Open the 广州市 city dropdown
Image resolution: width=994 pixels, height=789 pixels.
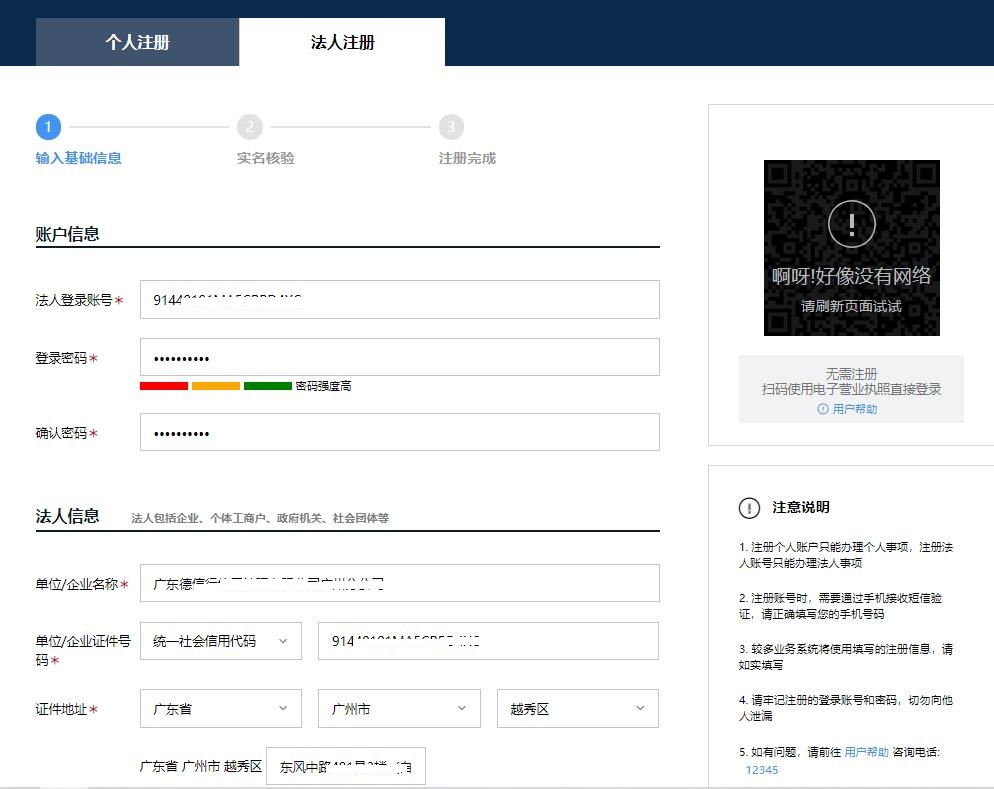399,709
